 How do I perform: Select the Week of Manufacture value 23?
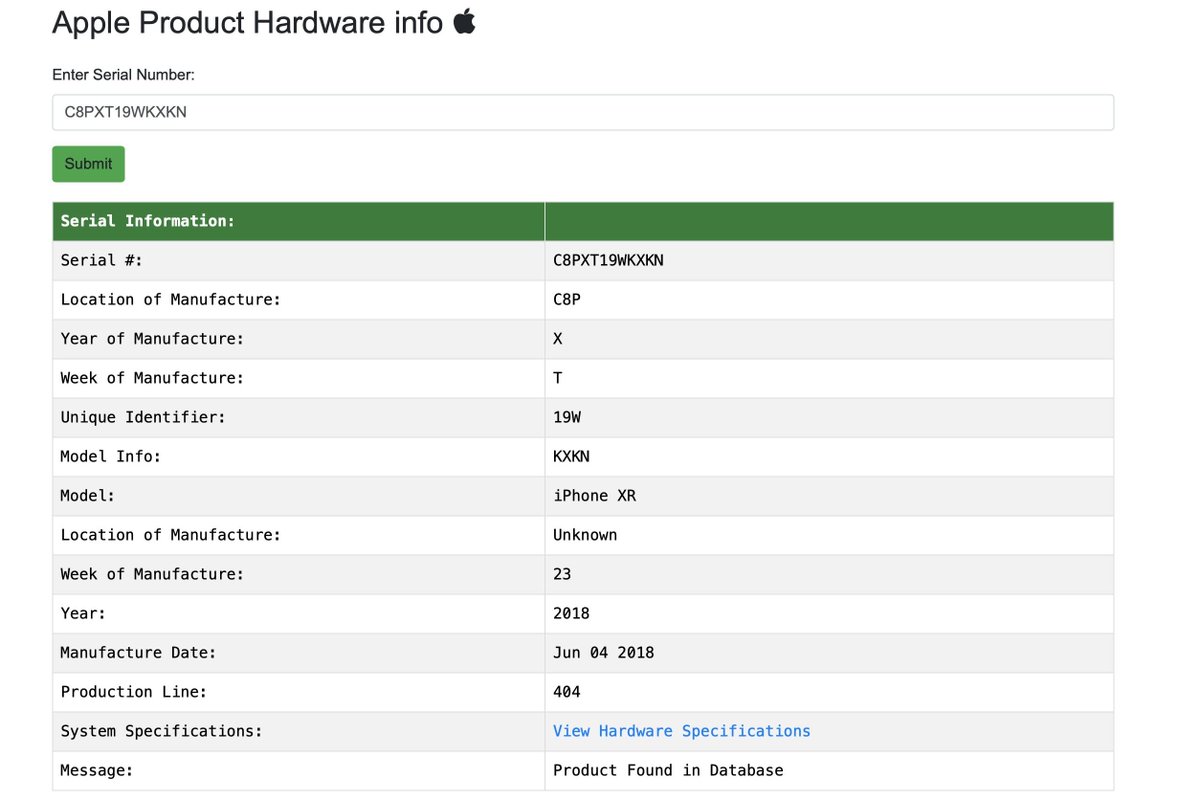pos(562,574)
